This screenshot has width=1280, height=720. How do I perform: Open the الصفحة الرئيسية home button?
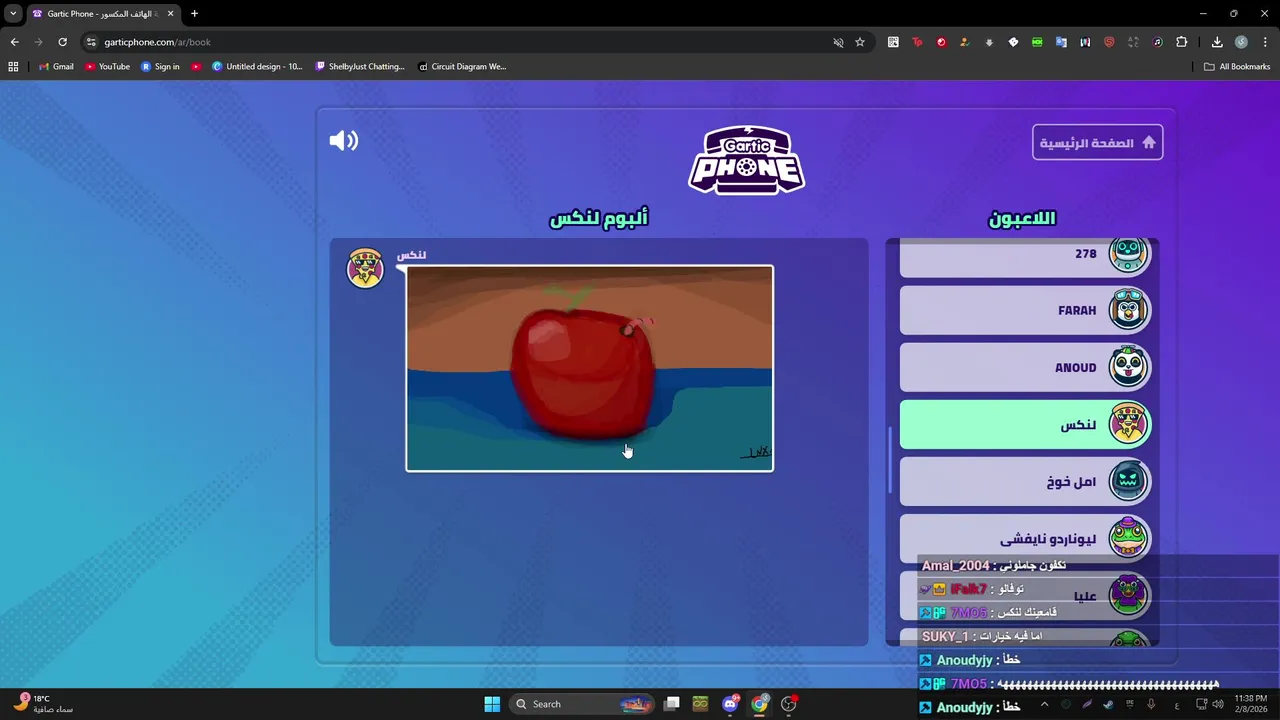[1097, 142]
